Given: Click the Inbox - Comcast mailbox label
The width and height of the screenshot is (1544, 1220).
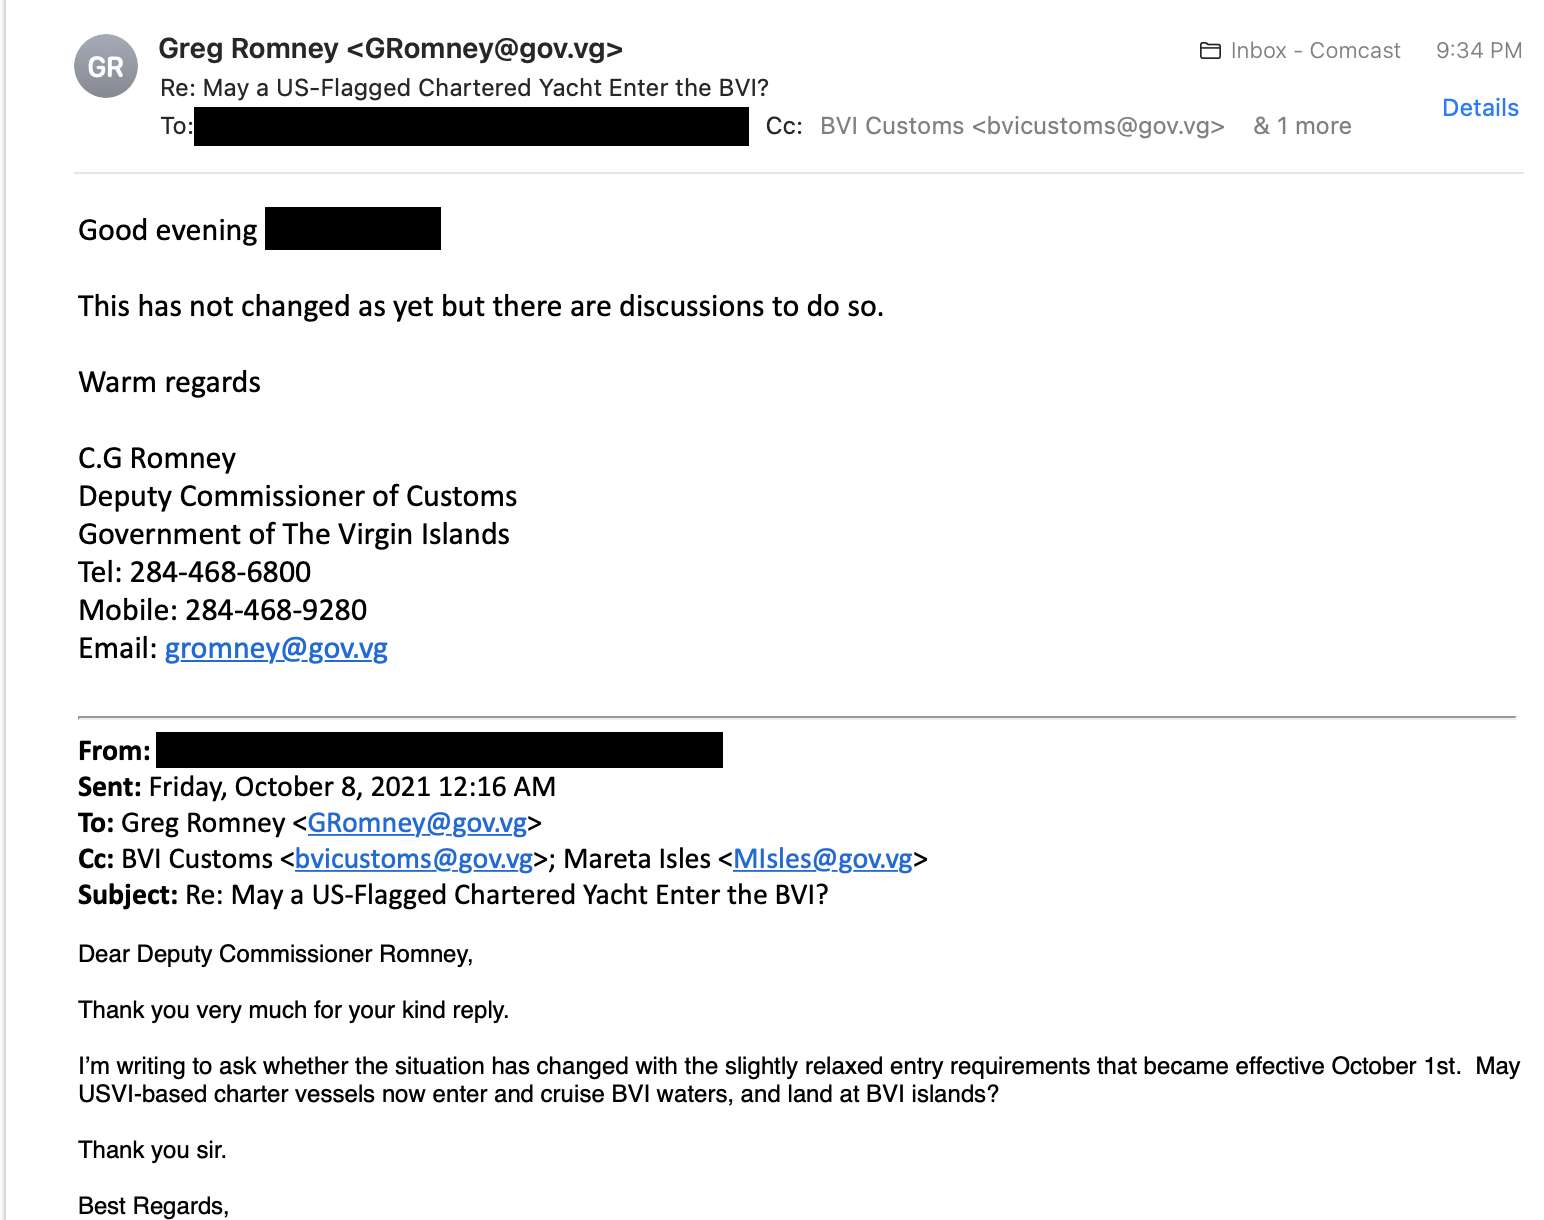Looking at the screenshot, I should (1315, 51).
